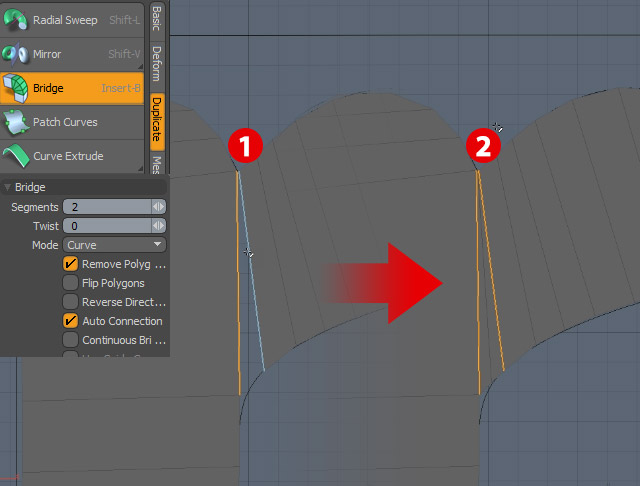Click the Radial Sweep label
Screen dimensions: 640x486
(x=65, y=20)
